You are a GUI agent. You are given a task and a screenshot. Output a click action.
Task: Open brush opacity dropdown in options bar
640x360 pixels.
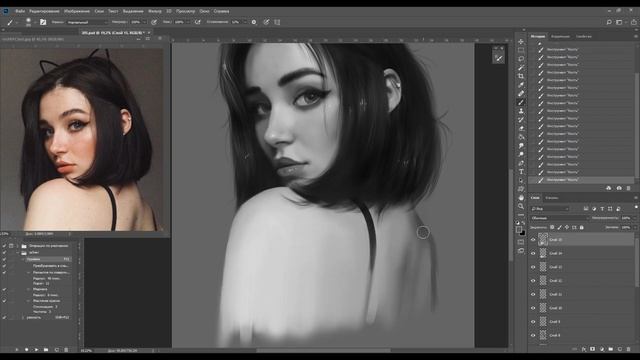pyautogui.click(x=144, y=22)
